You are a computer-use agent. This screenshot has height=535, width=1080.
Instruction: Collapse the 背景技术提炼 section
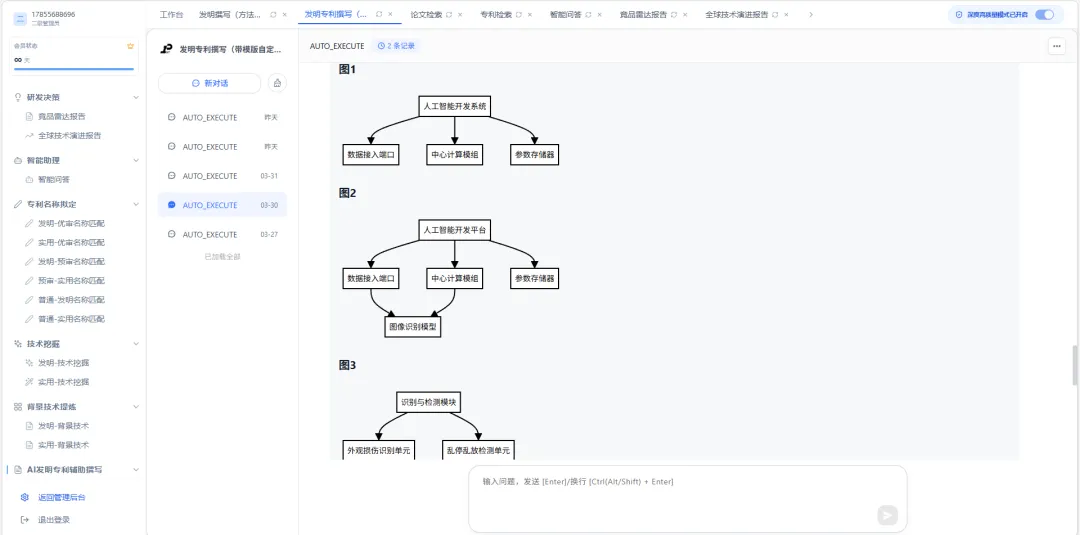tap(136, 407)
